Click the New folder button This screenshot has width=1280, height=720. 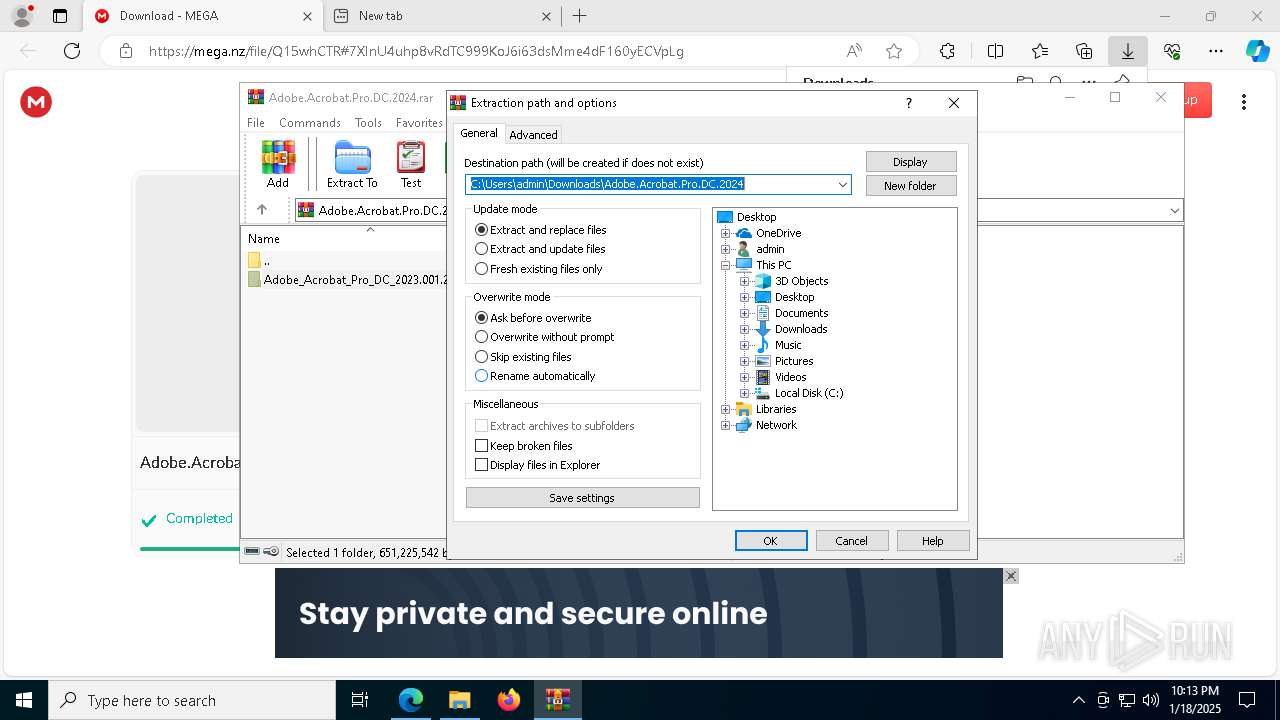click(x=911, y=186)
